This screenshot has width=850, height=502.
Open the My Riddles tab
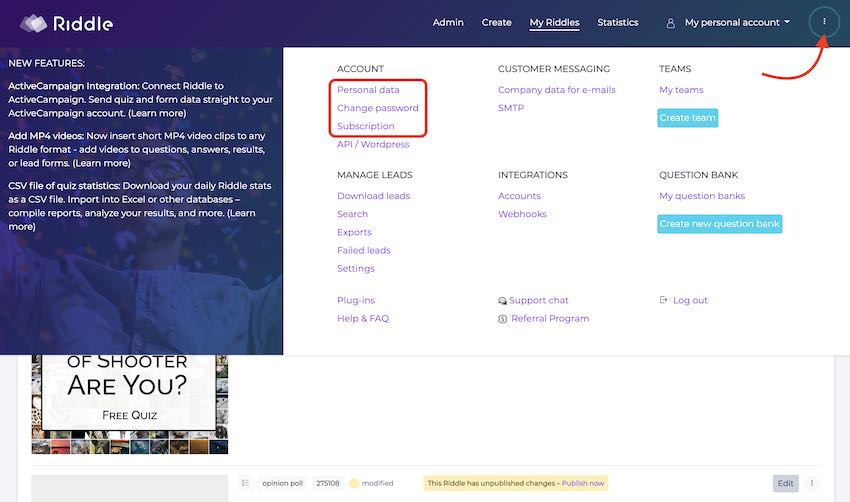(x=554, y=22)
